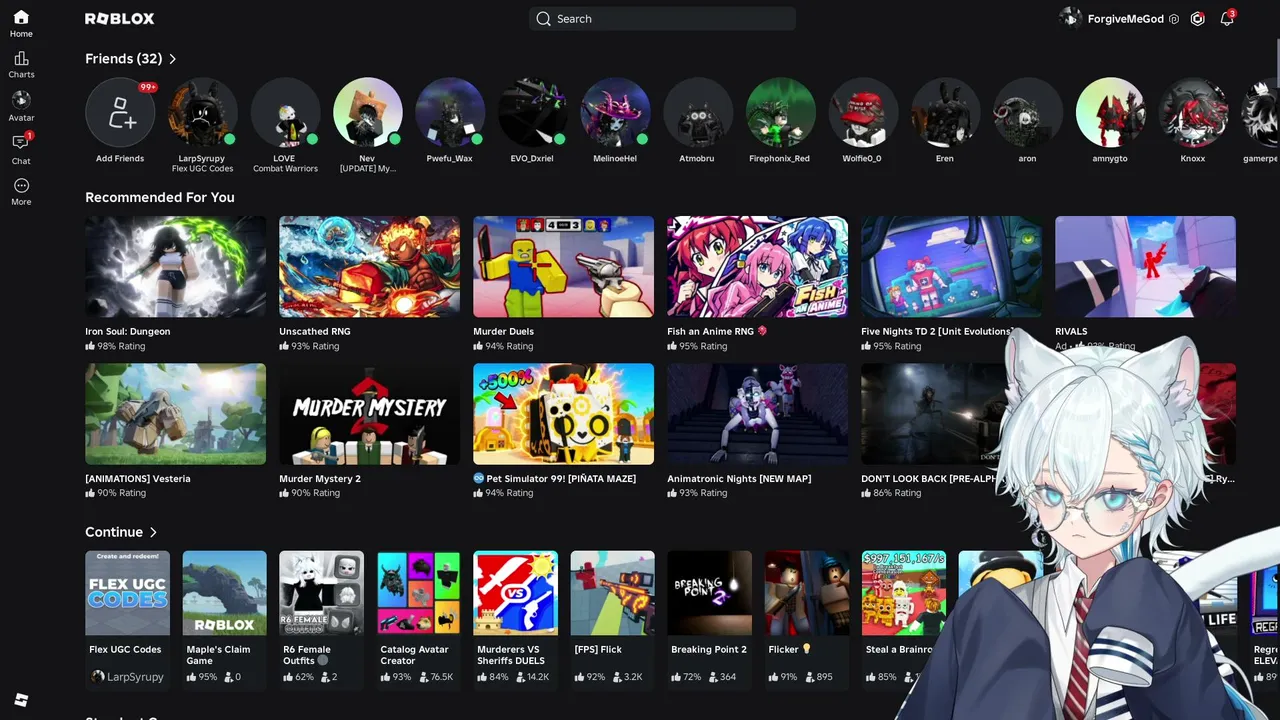The width and height of the screenshot is (1280, 720).
Task: Continue playing Flex UGC Codes
Action: [x=127, y=593]
